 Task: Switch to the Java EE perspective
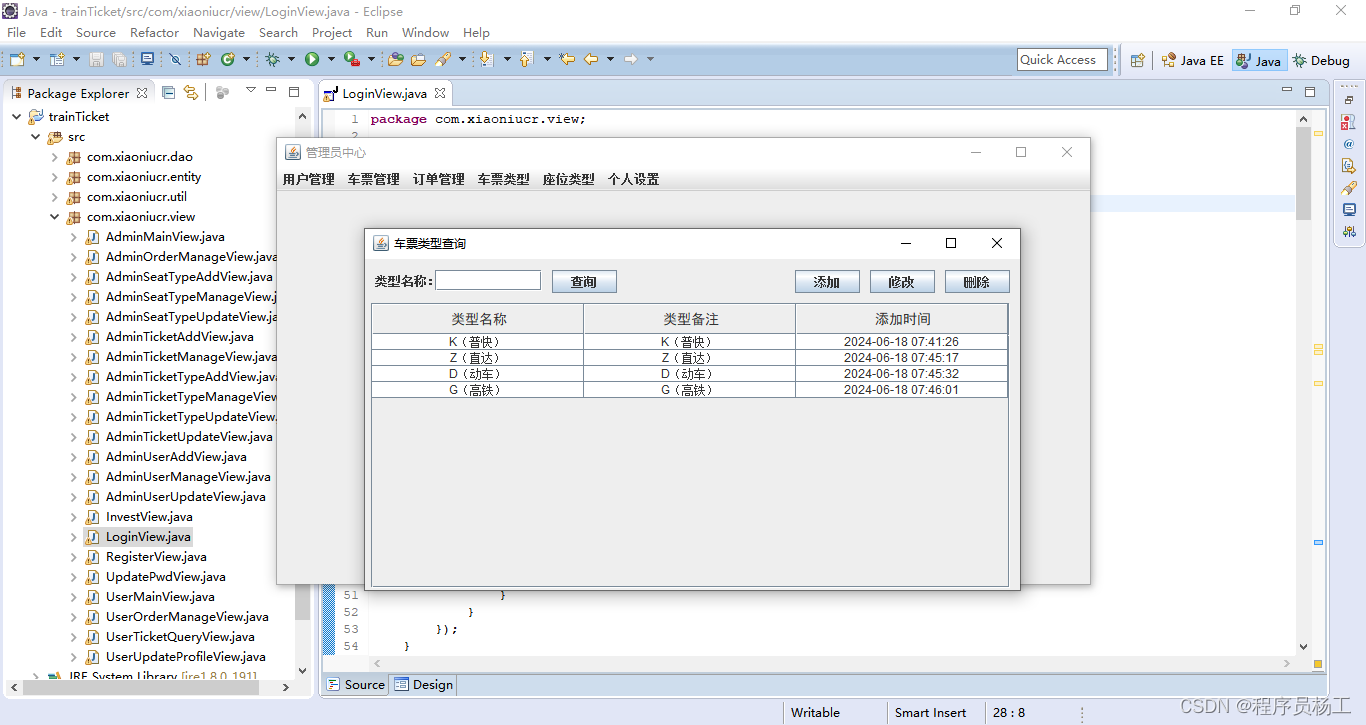click(1192, 60)
